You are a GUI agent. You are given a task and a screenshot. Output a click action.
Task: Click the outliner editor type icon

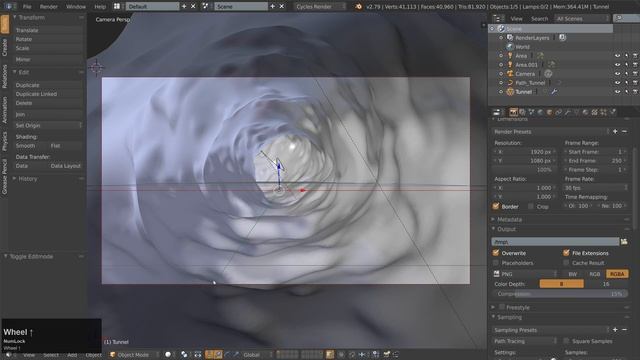coord(497,19)
